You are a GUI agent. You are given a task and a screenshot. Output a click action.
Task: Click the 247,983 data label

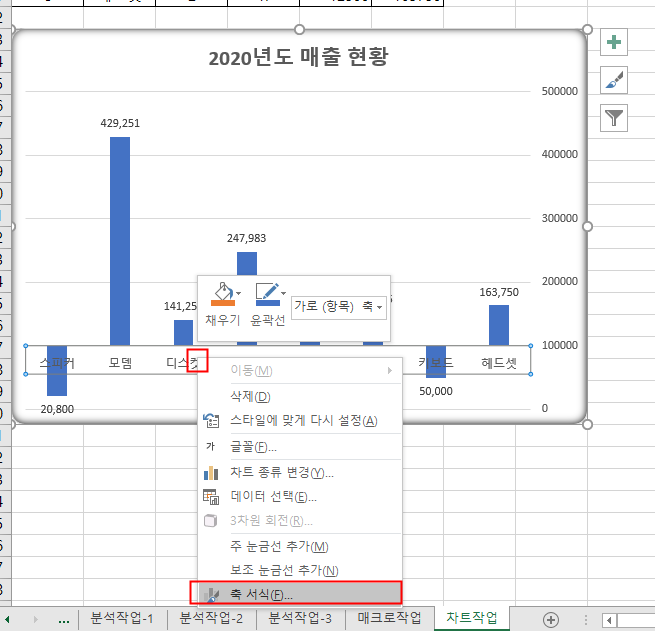[x=246, y=238]
